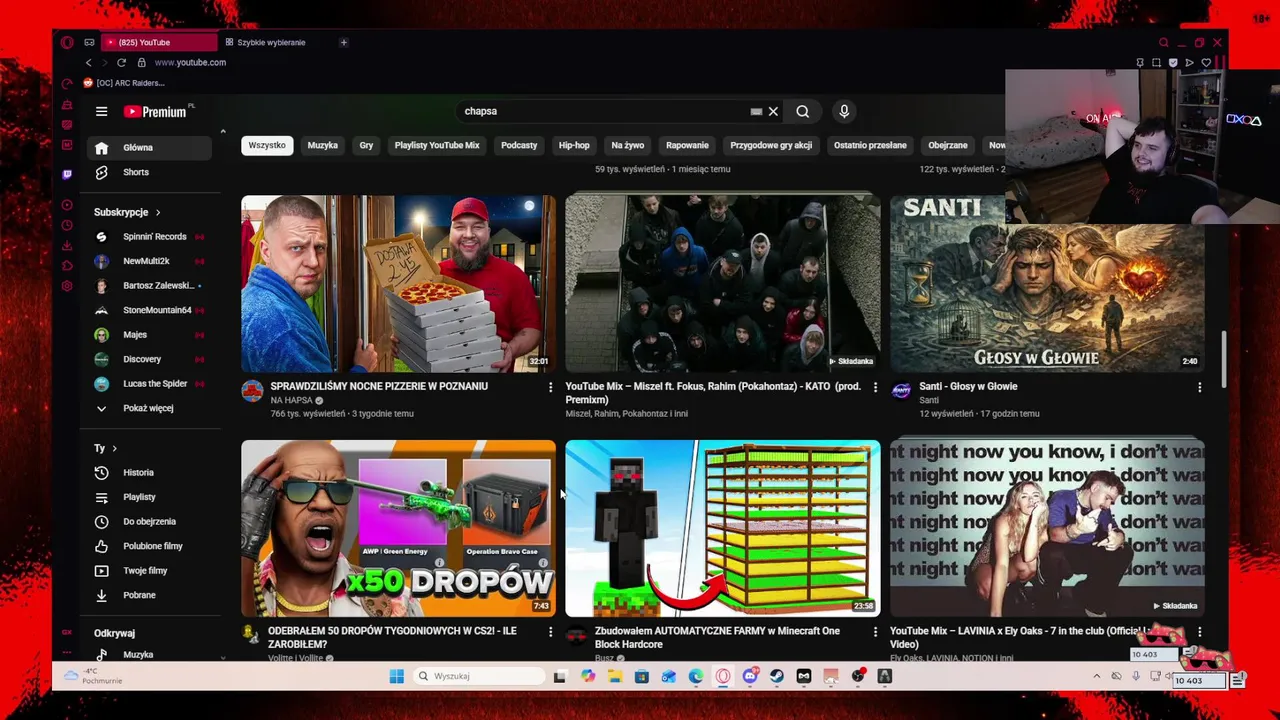The width and height of the screenshot is (1280, 720).
Task: Open more options for NOCNE PIZZERIE video
Action: coord(550,387)
